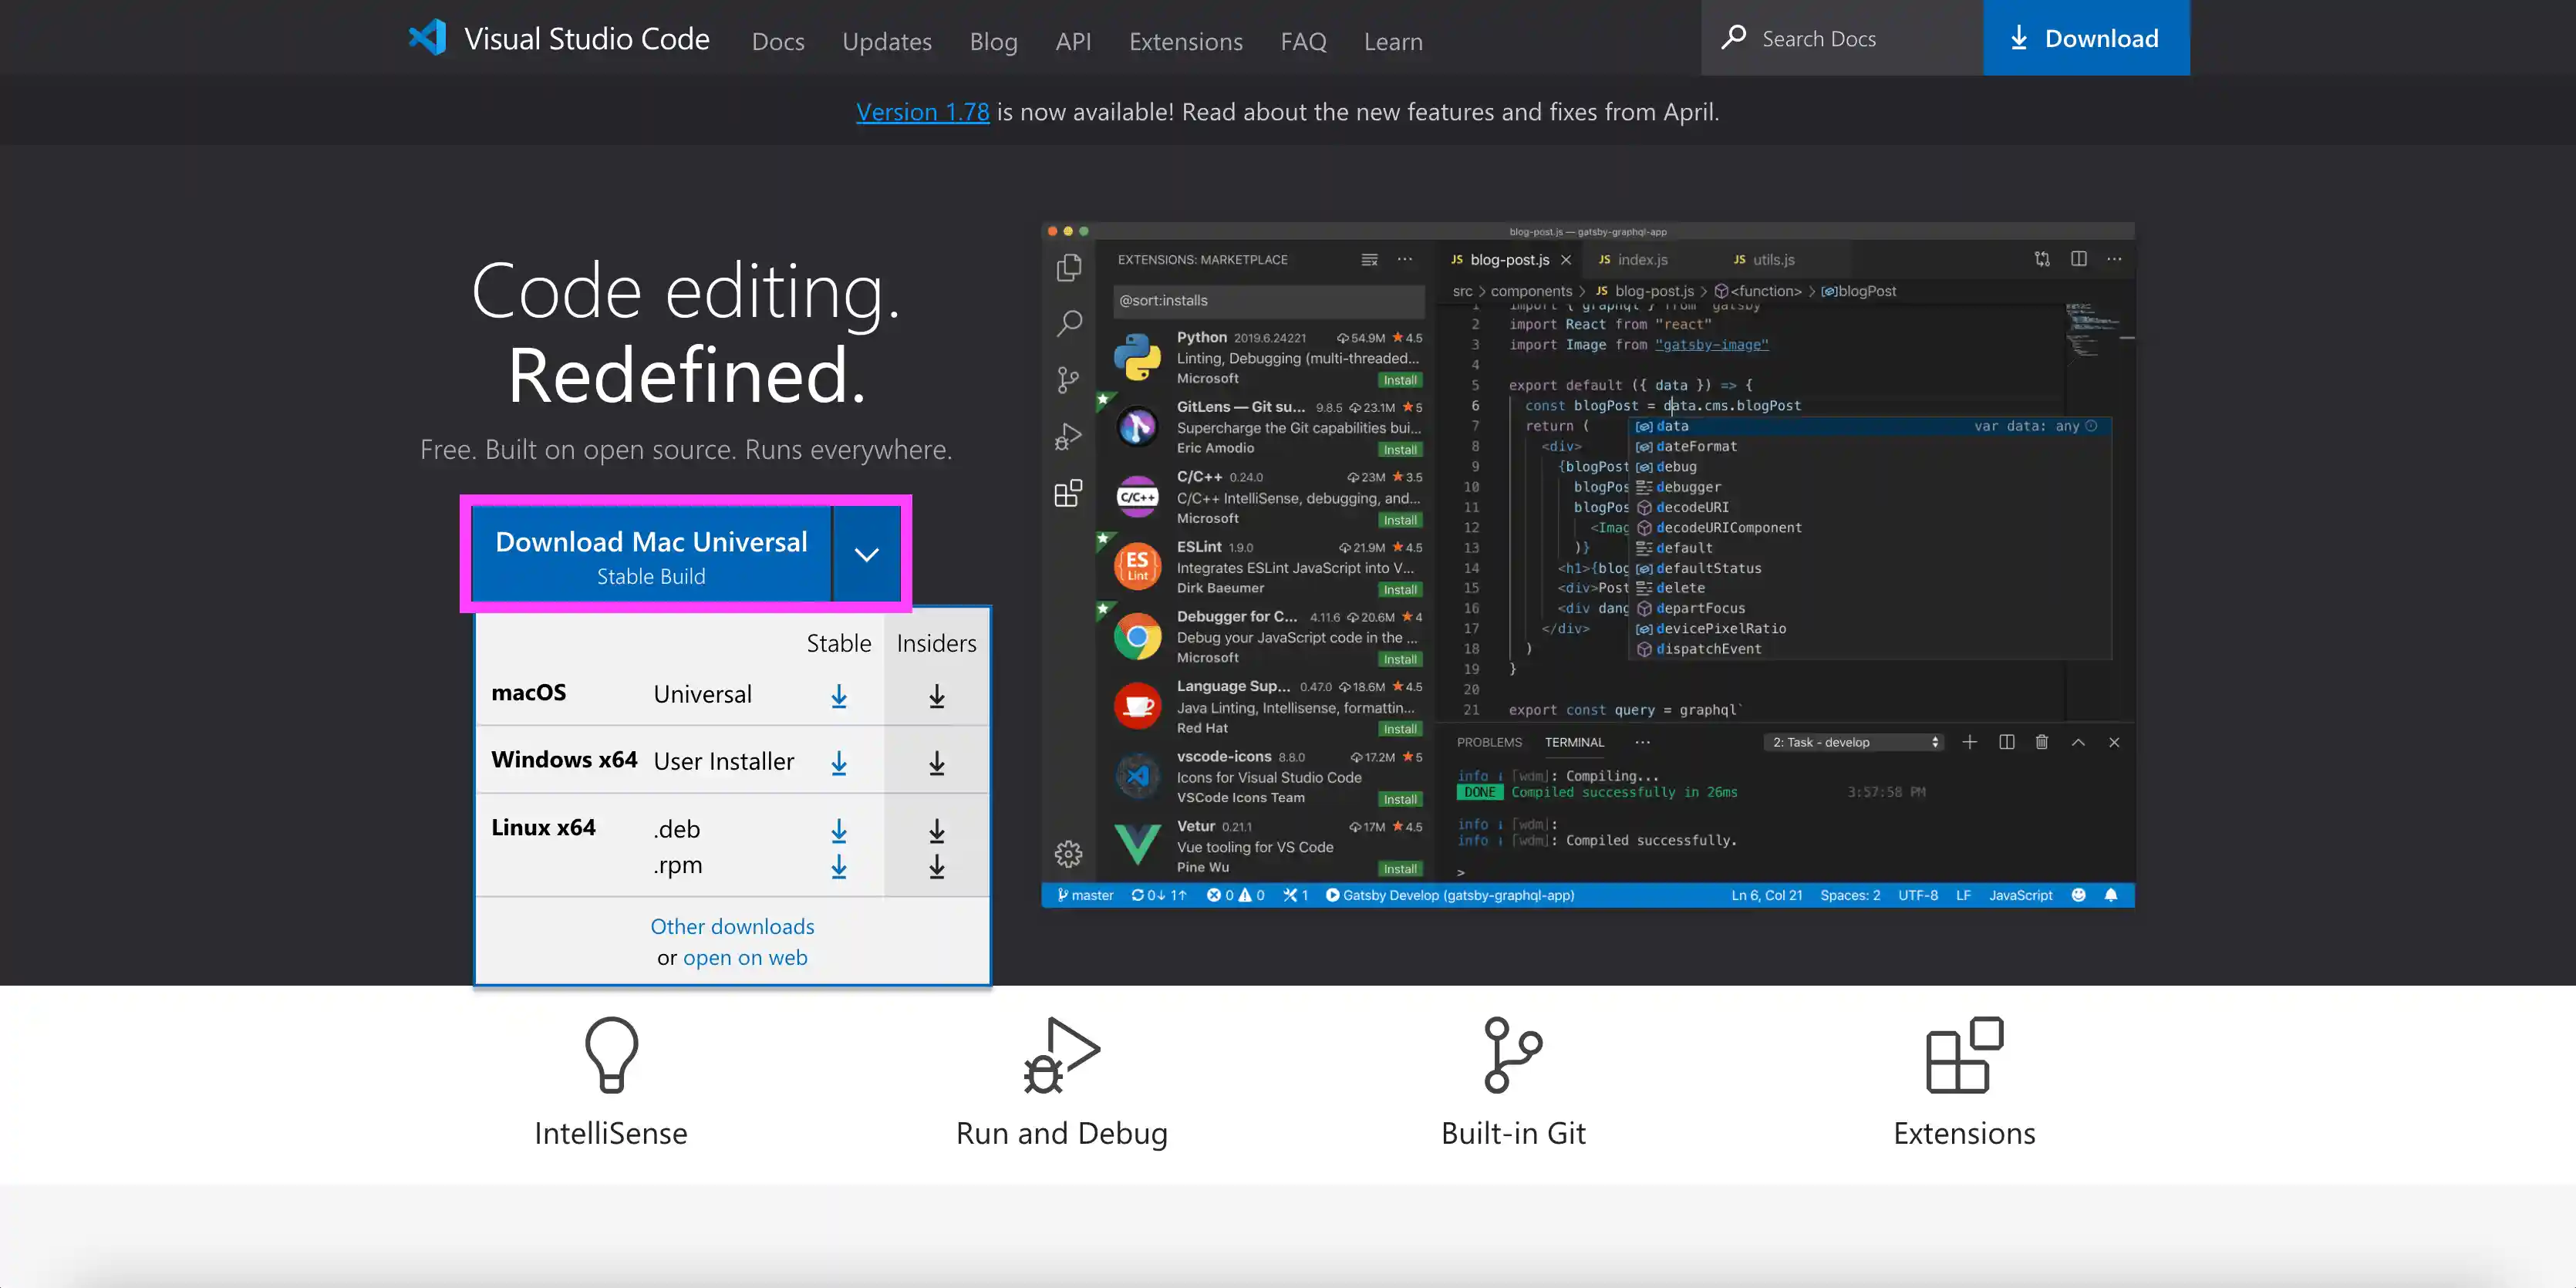The width and height of the screenshot is (2576, 1288).
Task: Download Linux .deb Stable build arrow
Action: point(839,830)
